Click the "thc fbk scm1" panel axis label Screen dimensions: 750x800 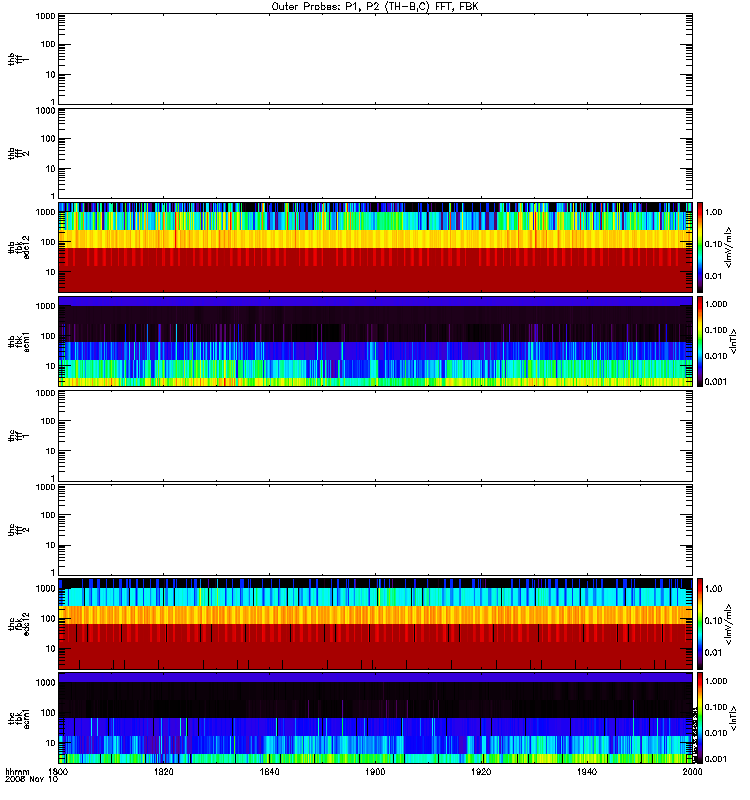click(19, 718)
